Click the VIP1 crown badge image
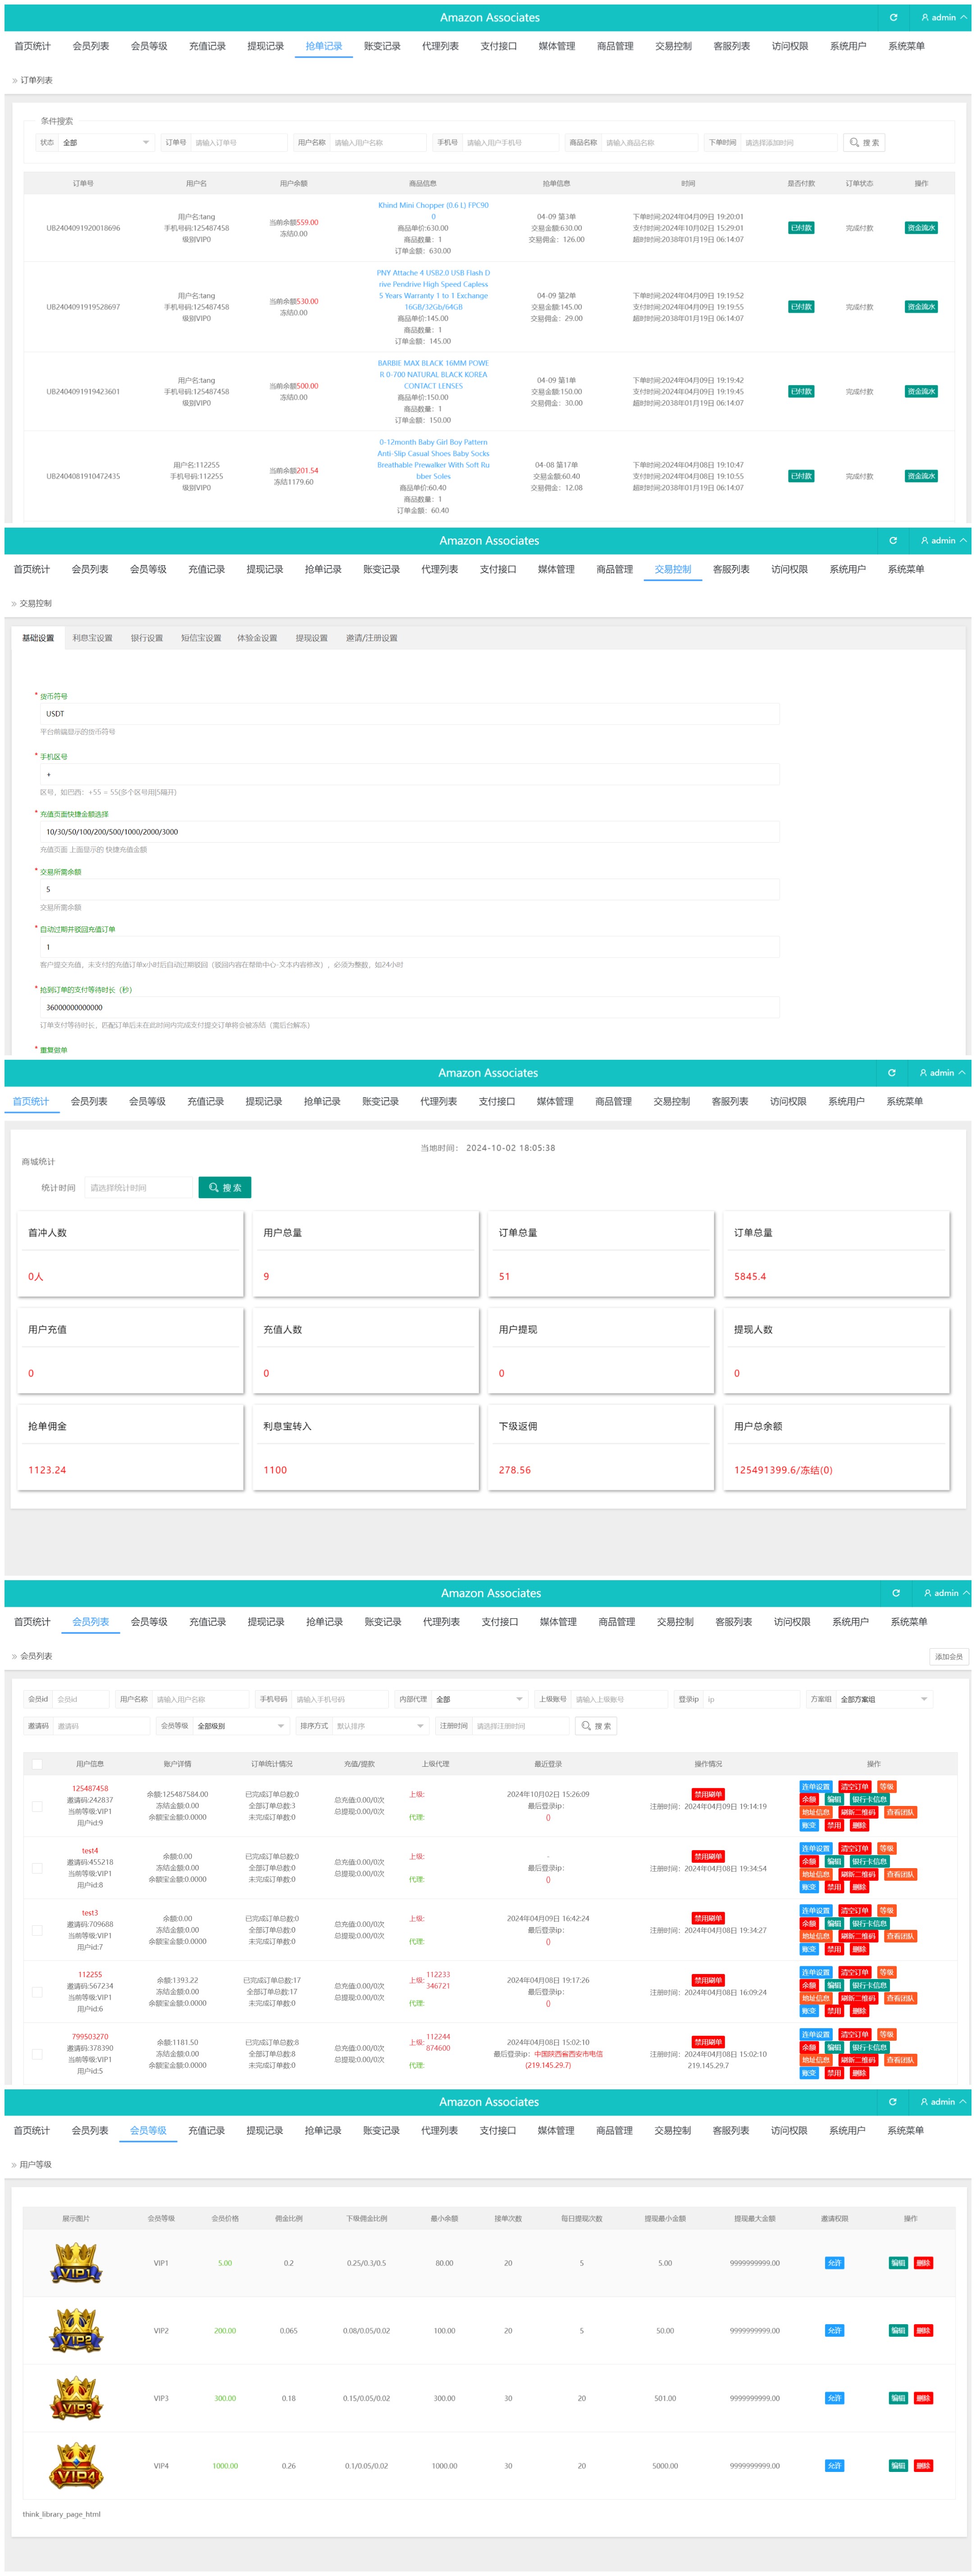The height and width of the screenshot is (2576, 976). 76,2263
